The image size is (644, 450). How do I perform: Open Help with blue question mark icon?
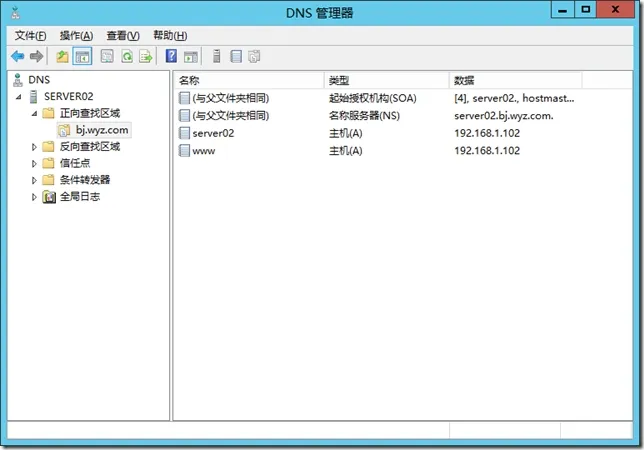point(171,56)
